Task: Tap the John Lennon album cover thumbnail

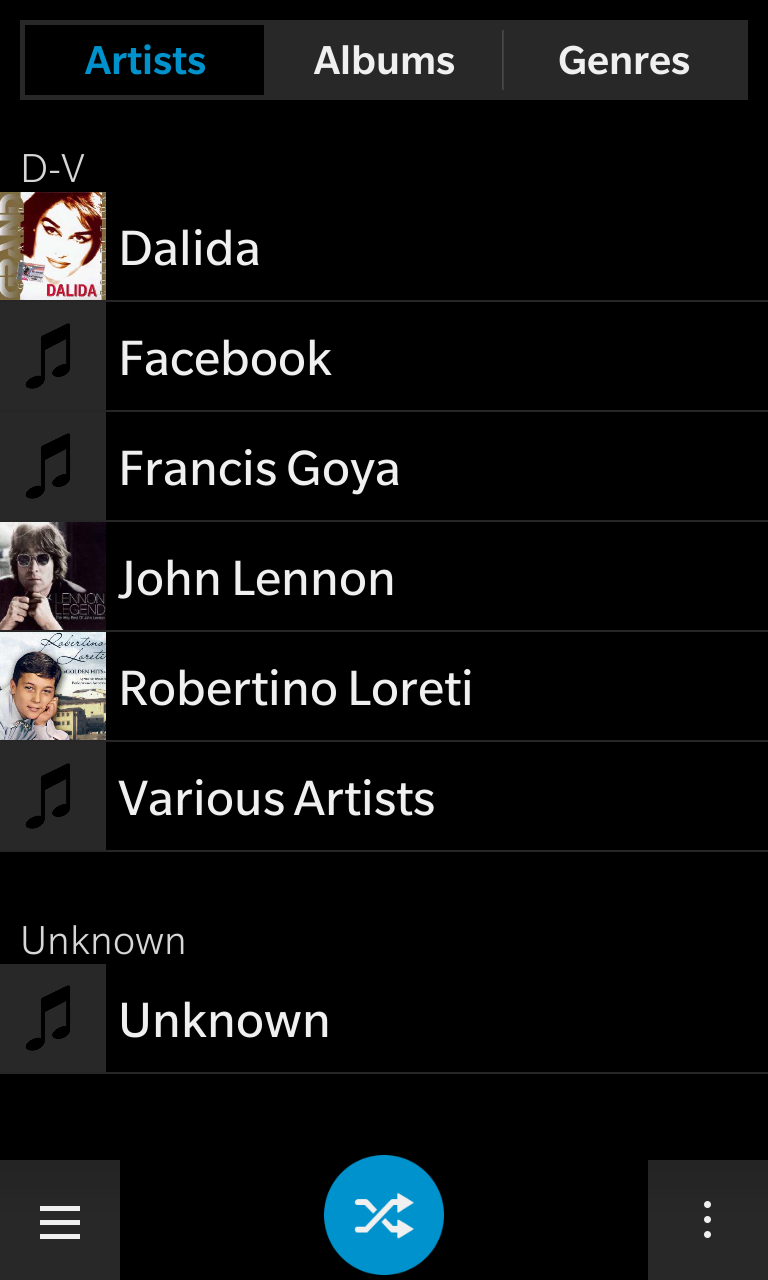Action: coord(52,577)
